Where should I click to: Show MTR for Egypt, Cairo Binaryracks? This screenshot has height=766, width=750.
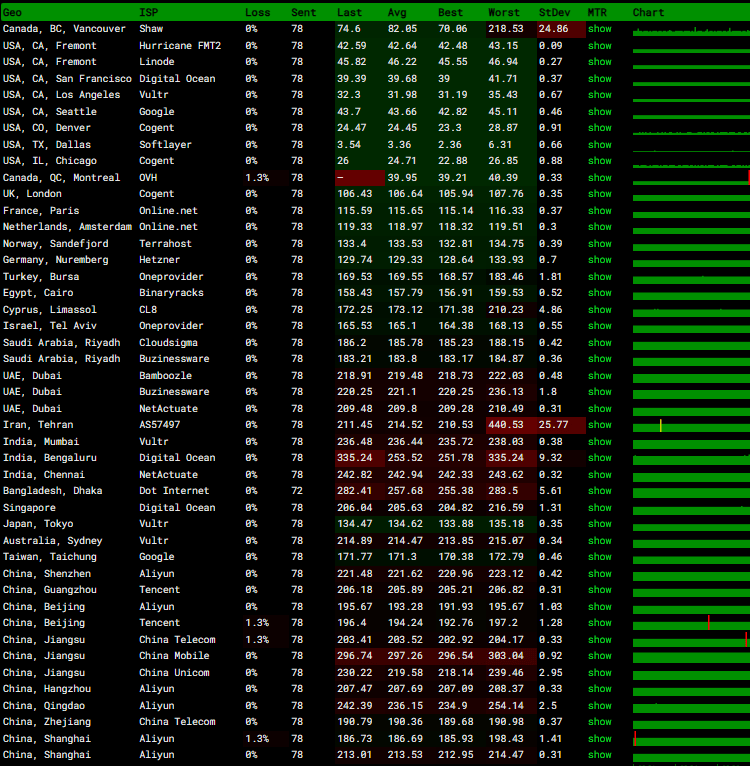(600, 293)
